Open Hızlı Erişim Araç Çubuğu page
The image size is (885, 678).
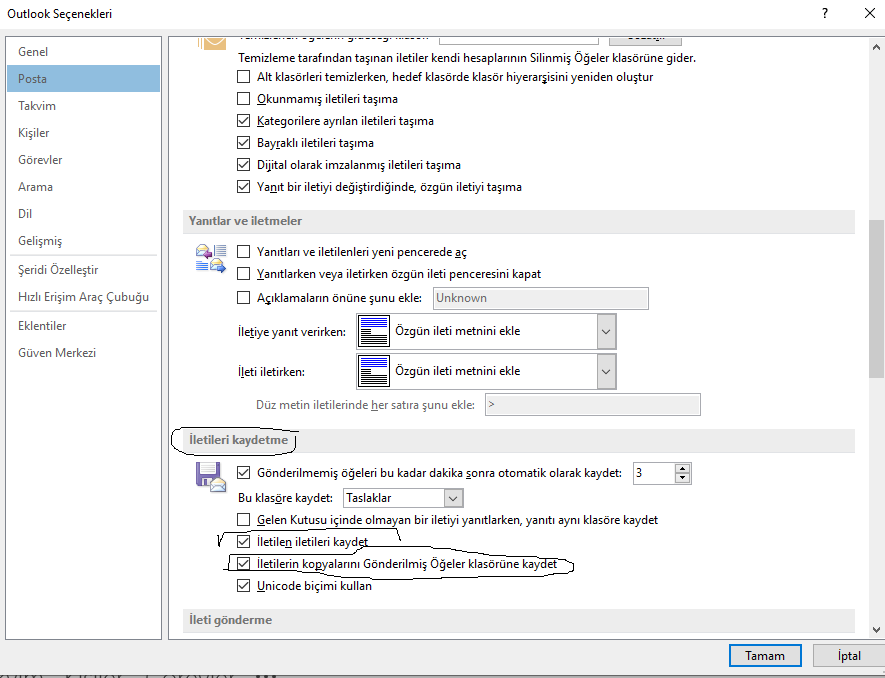pyautogui.click(x=84, y=297)
